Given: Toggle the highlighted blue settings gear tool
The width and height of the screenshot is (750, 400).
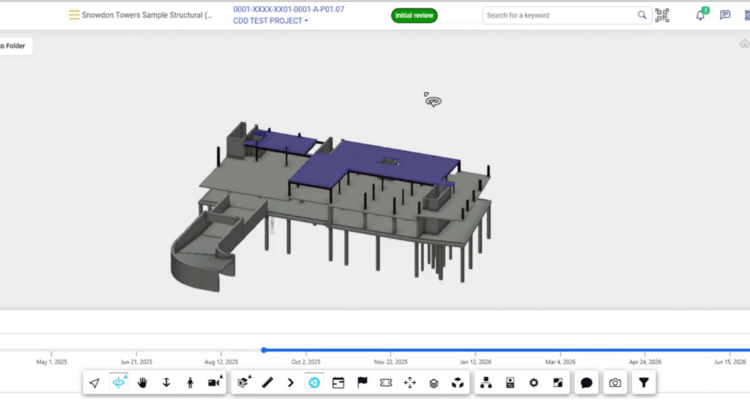Looking at the screenshot, I should (314, 382).
